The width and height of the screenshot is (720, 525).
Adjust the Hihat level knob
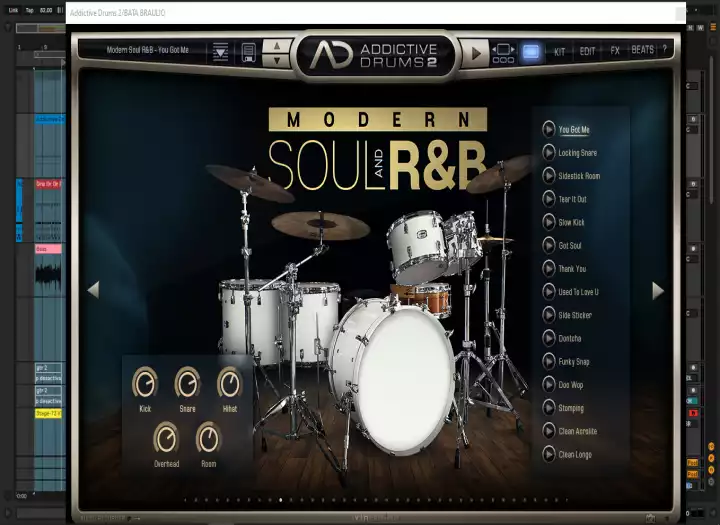tap(230, 383)
